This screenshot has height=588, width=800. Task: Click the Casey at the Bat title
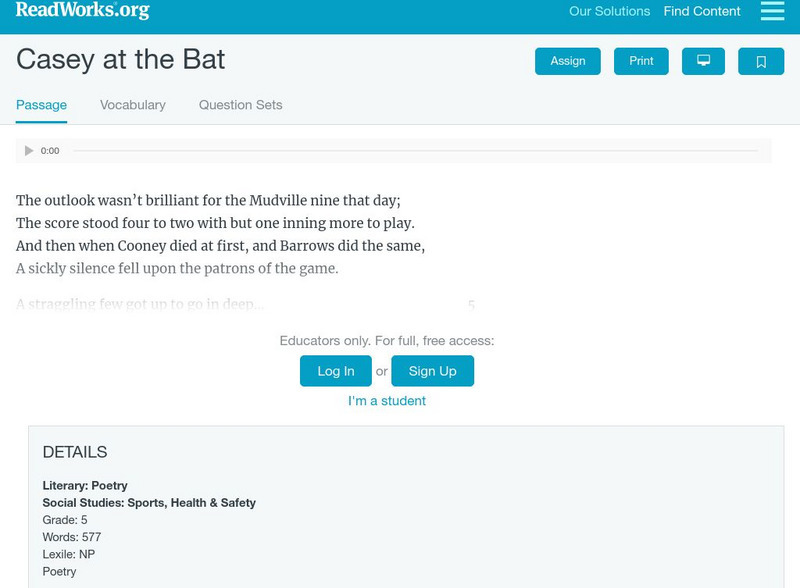tap(120, 59)
